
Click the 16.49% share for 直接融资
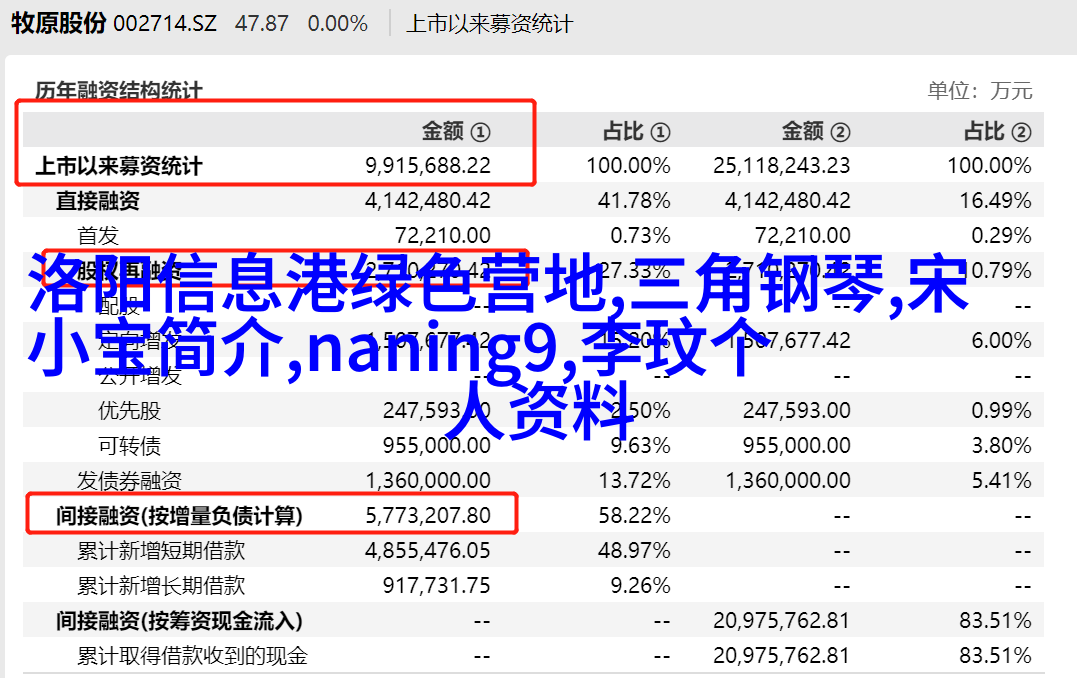tap(995, 201)
